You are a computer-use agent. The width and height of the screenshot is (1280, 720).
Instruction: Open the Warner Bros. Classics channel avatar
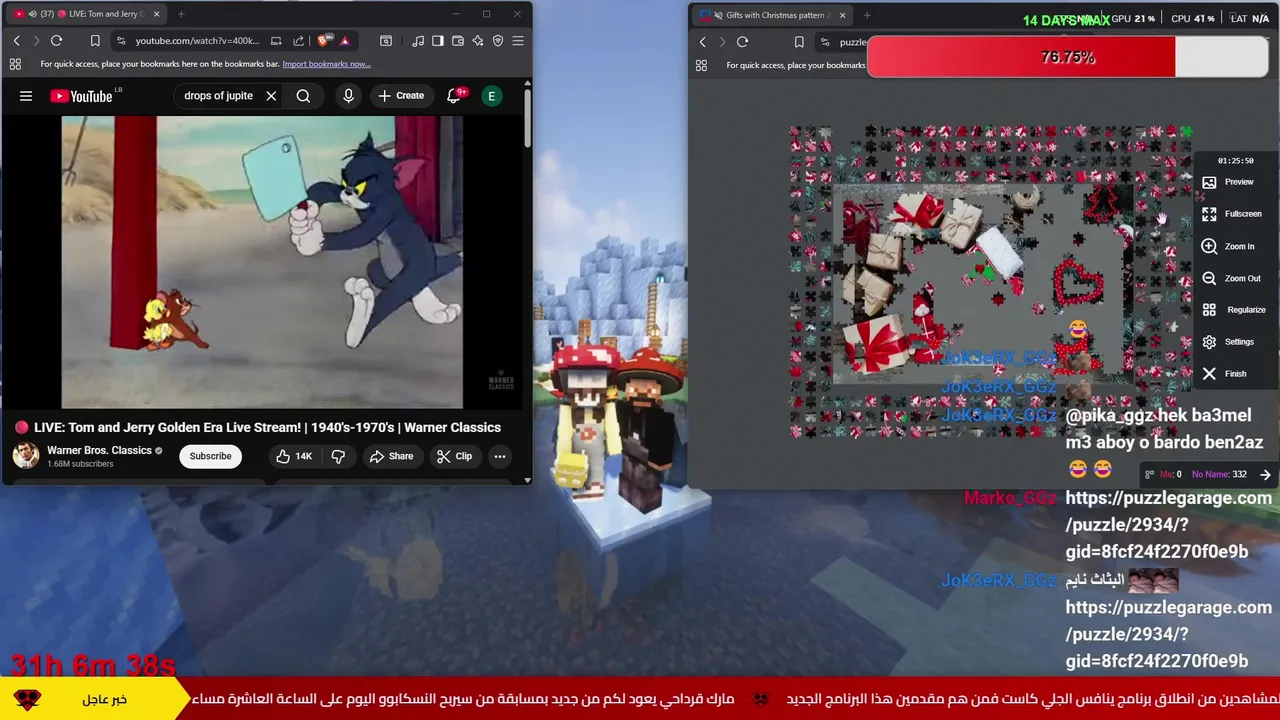[x=25, y=456]
